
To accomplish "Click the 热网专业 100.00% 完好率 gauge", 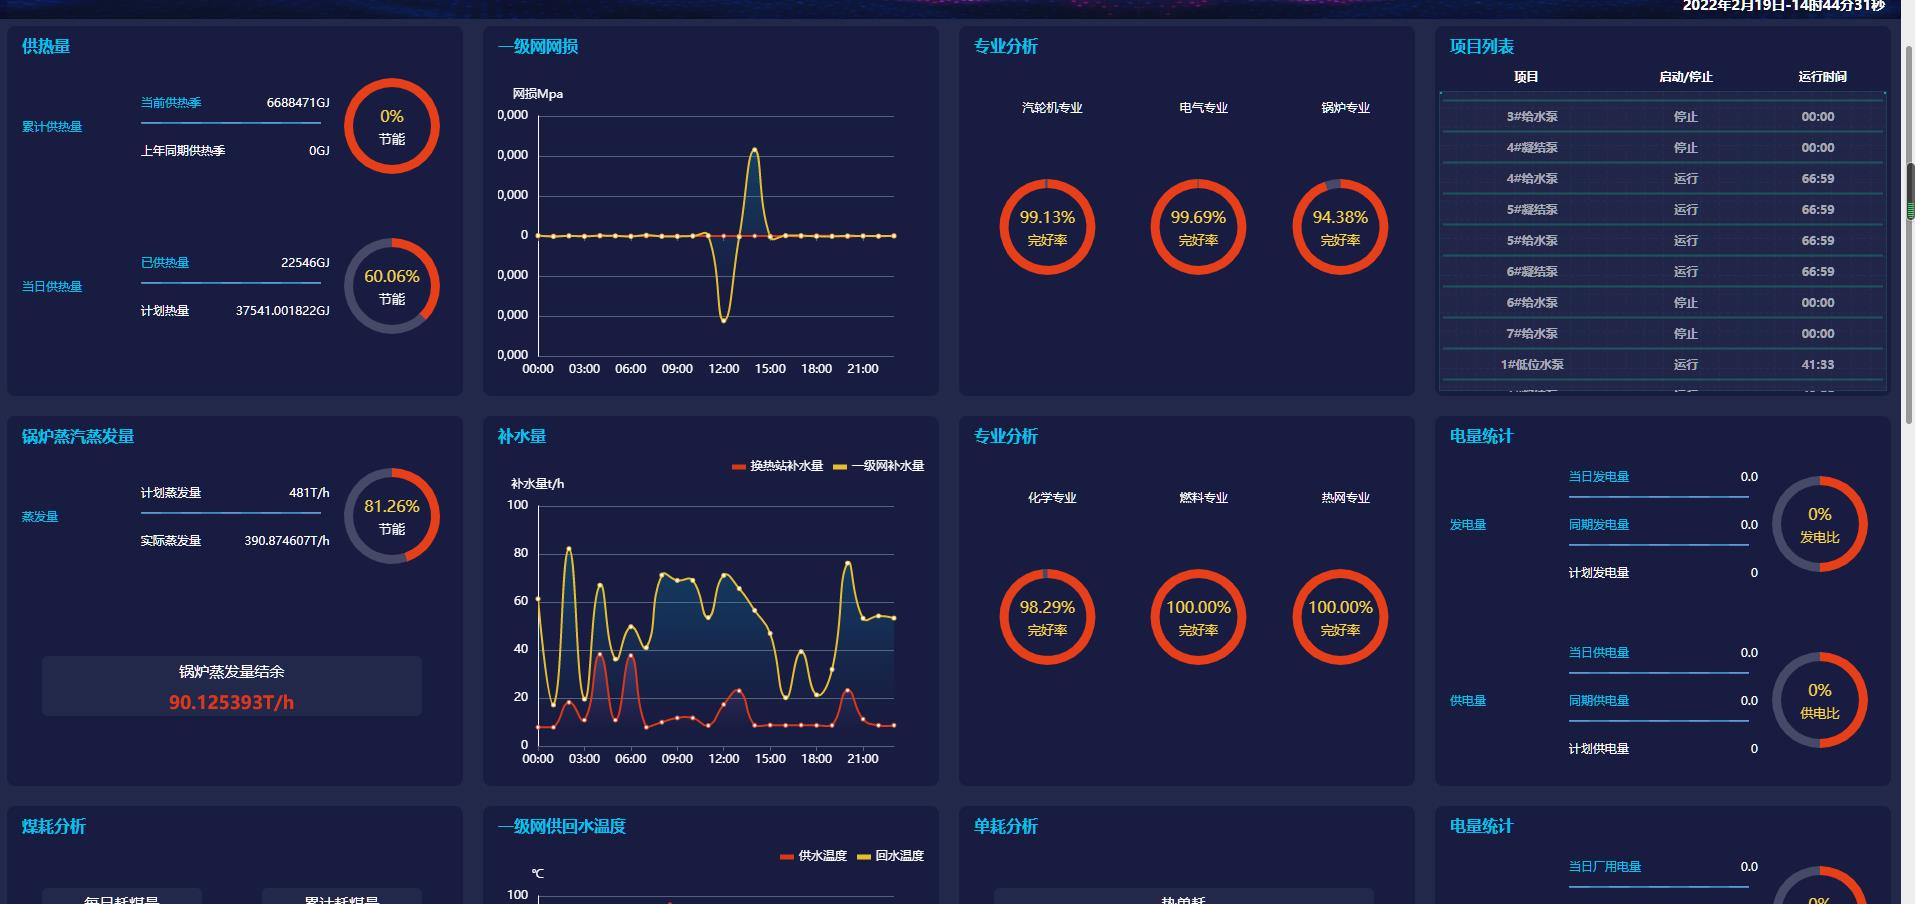I will [x=1340, y=617].
